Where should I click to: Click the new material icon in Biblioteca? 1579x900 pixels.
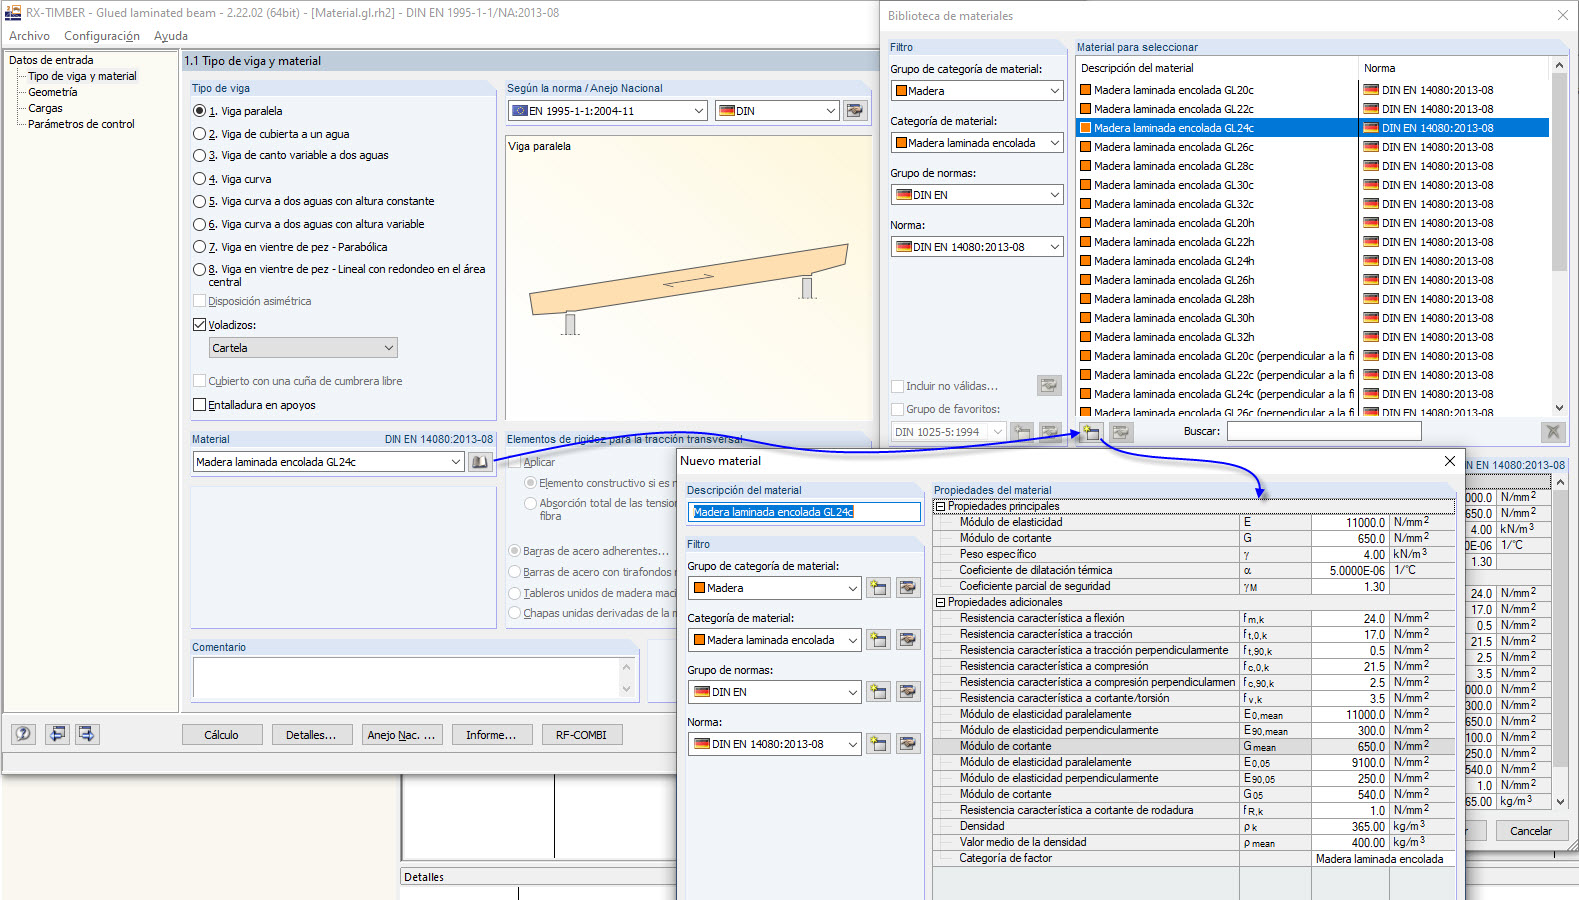click(1090, 432)
